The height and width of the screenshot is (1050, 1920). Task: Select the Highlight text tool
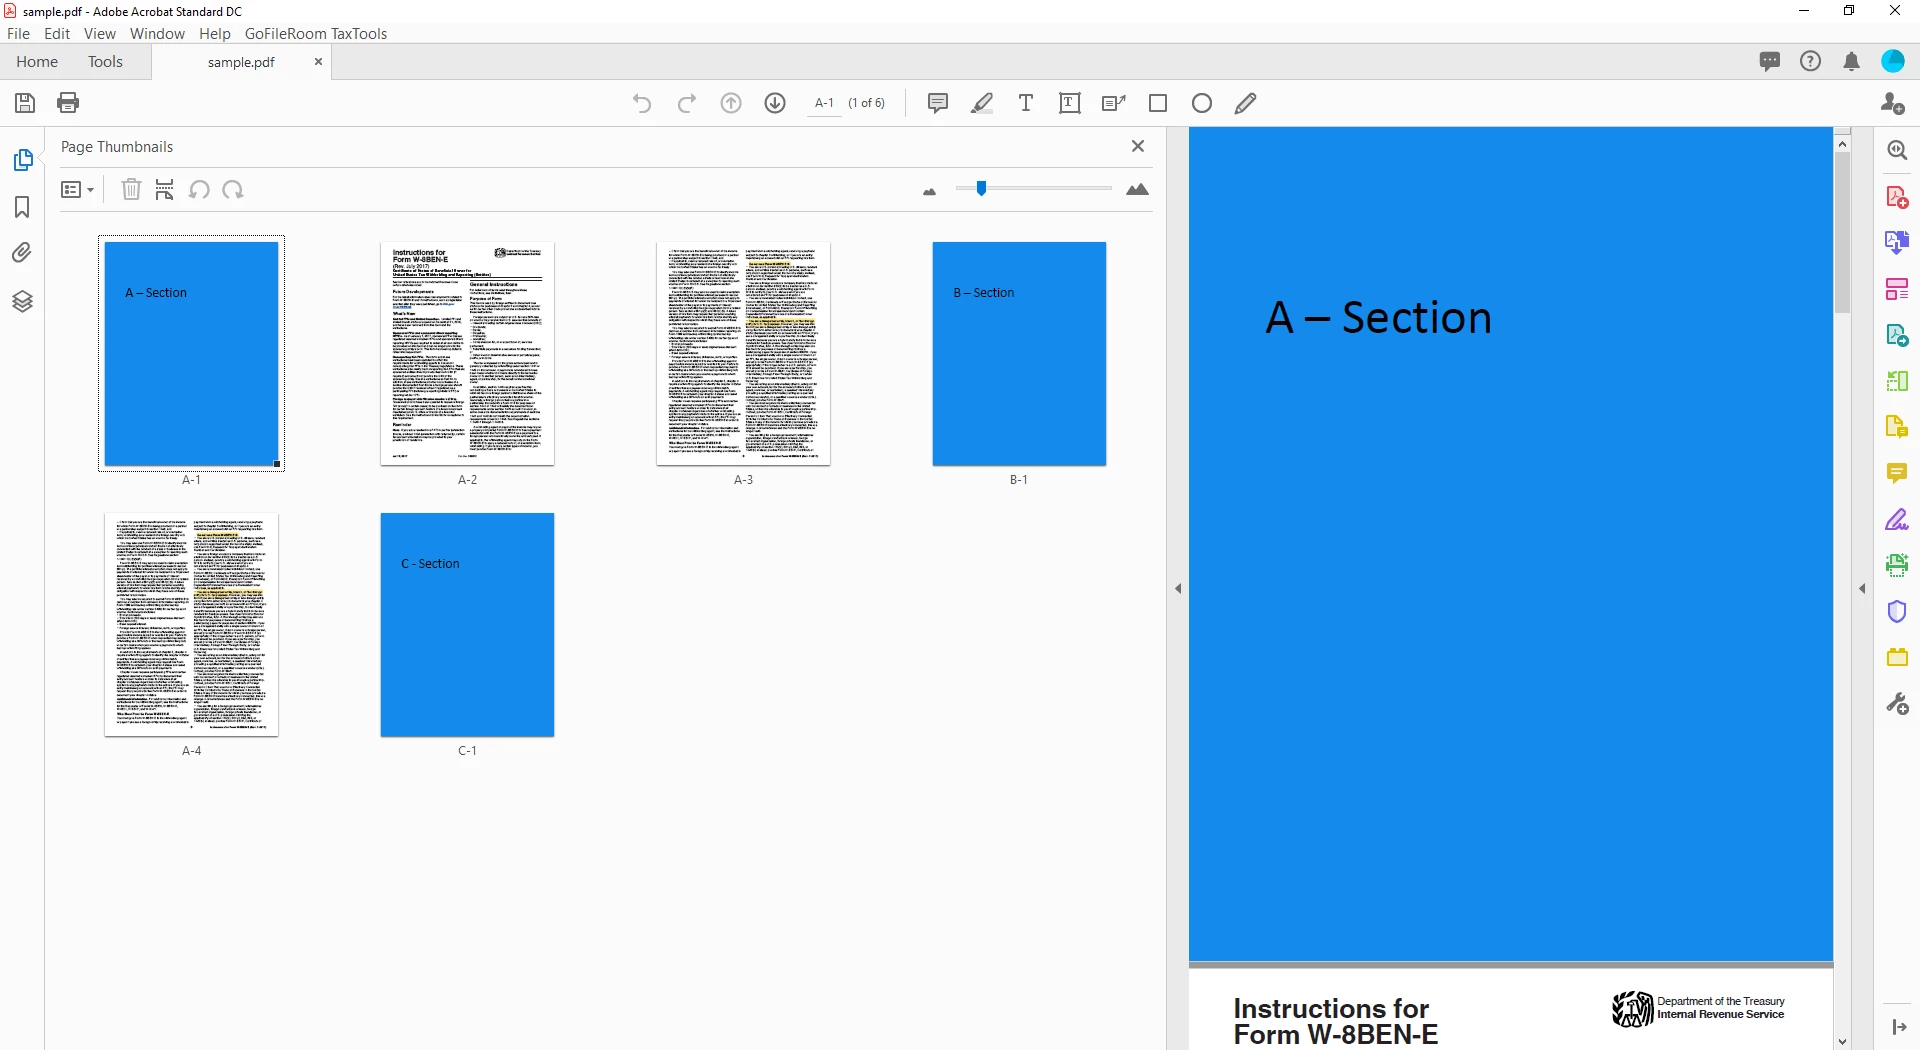(982, 103)
